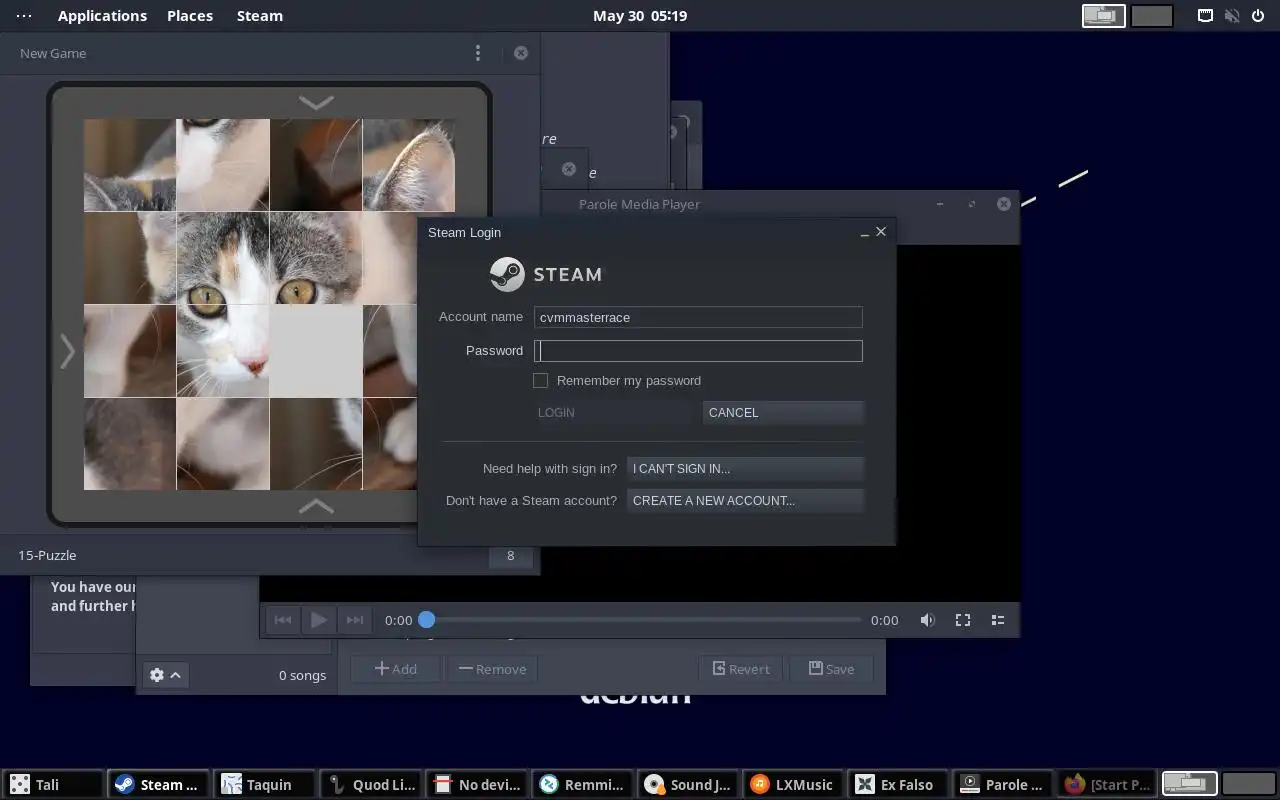Image resolution: width=1280 pixels, height=800 pixels.
Task: Click the Parole seek slider handle
Action: click(426, 620)
